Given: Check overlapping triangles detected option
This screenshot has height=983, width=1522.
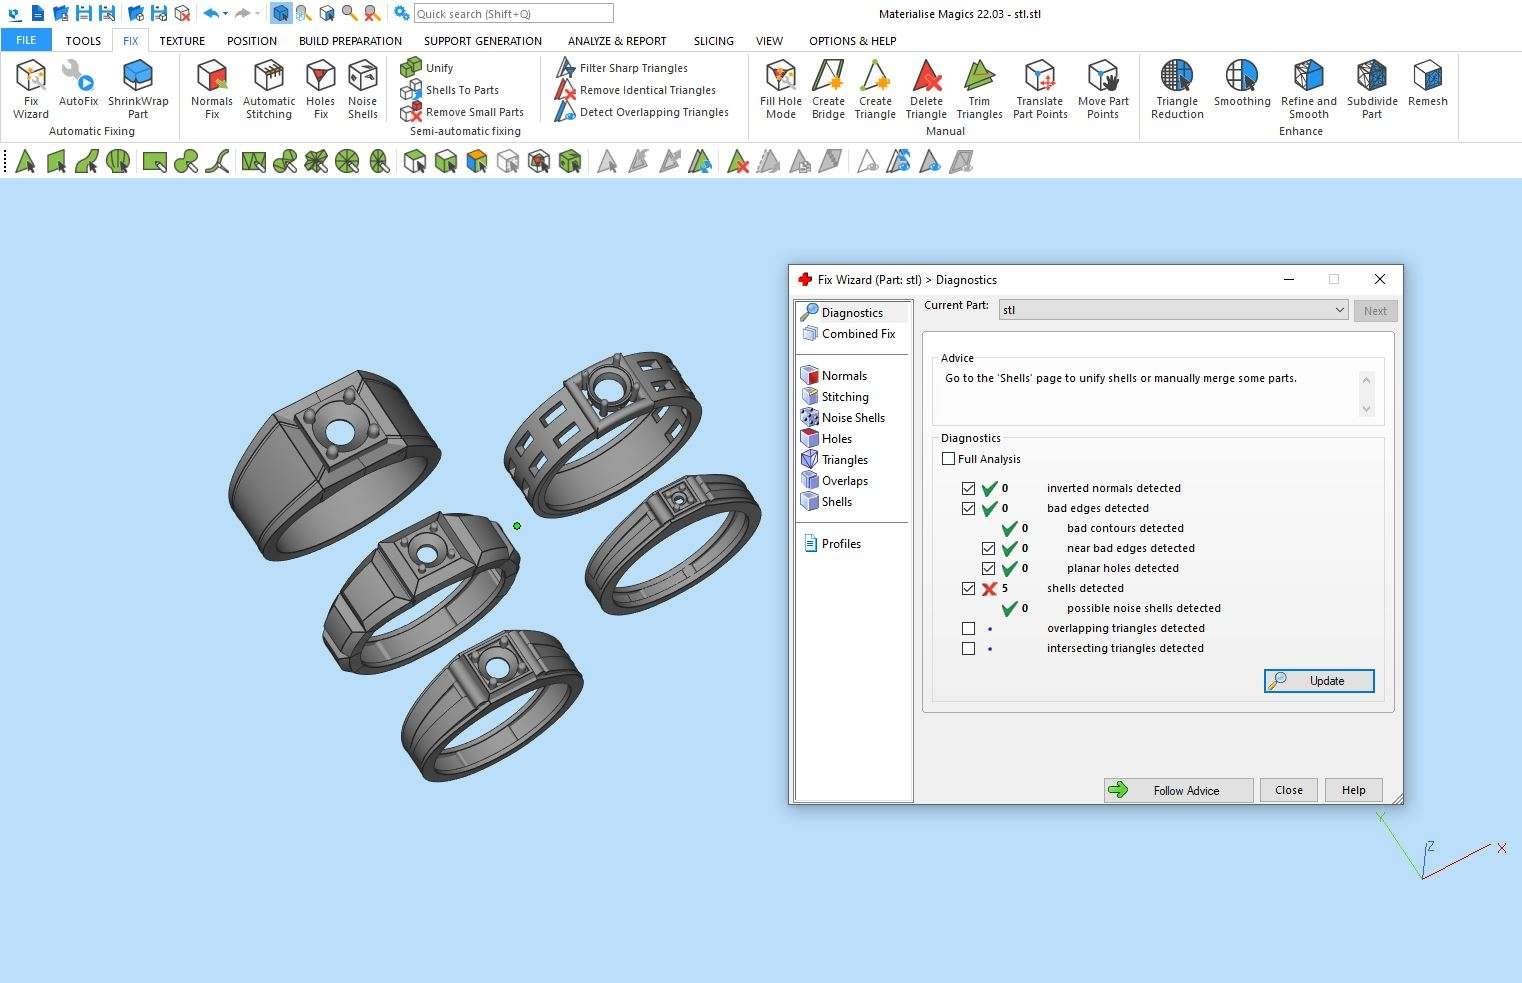Looking at the screenshot, I should (968, 629).
